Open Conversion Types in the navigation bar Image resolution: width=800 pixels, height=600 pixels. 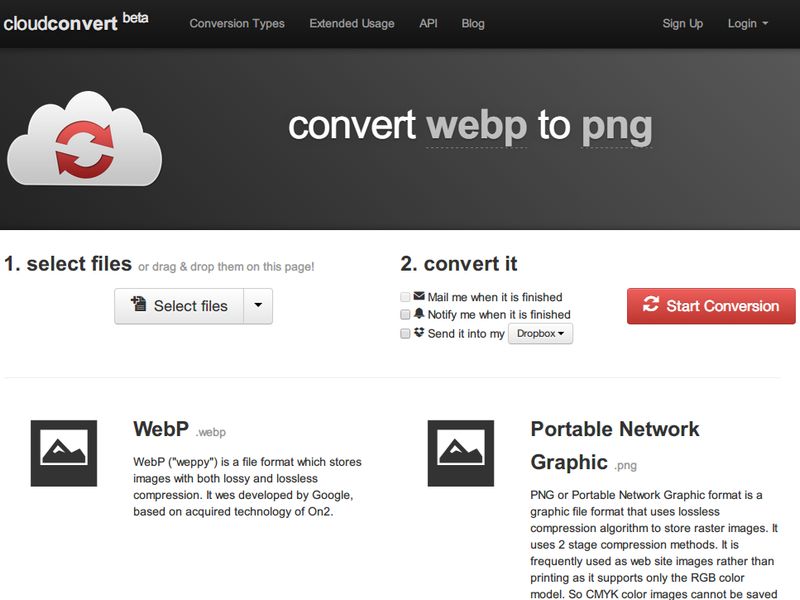click(237, 23)
